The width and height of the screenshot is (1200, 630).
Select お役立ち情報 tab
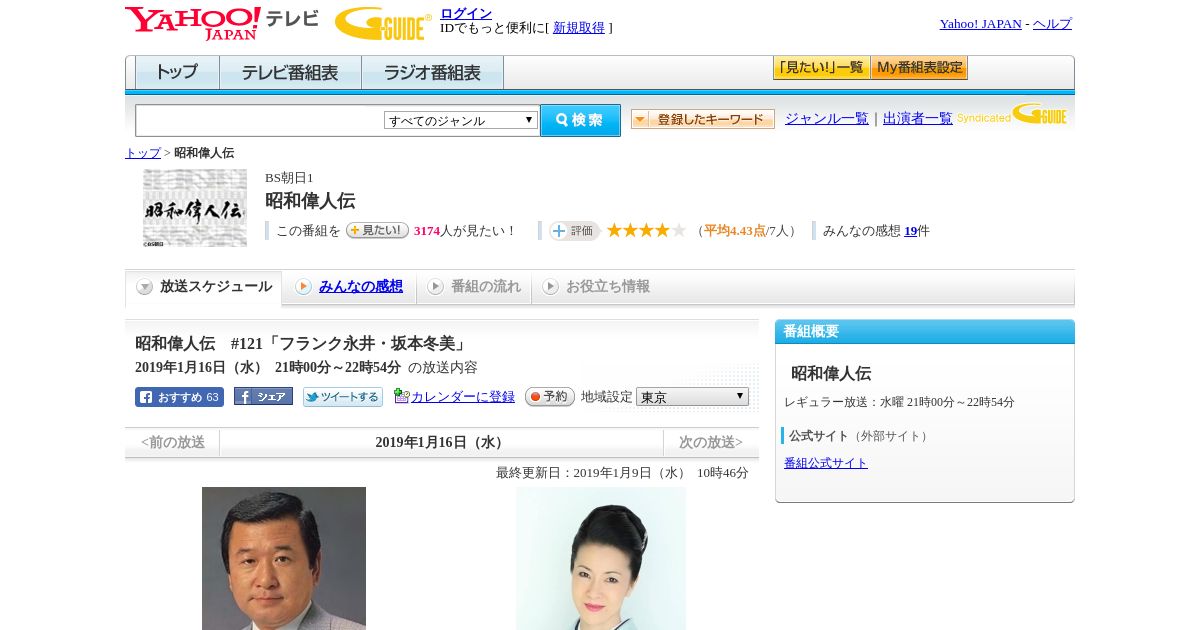(x=596, y=287)
